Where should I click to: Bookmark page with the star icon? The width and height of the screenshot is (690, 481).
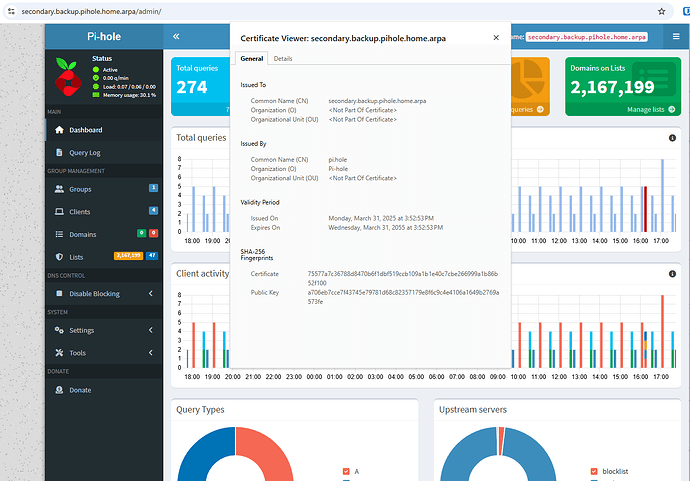point(661,11)
